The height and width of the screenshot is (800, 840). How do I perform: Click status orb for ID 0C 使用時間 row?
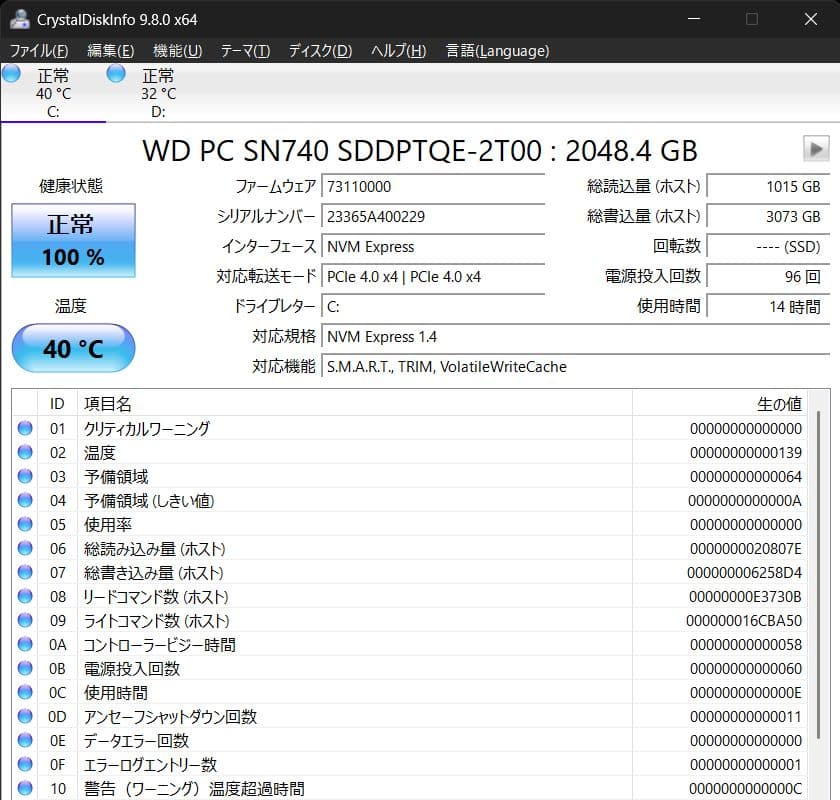pyautogui.click(x=25, y=692)
